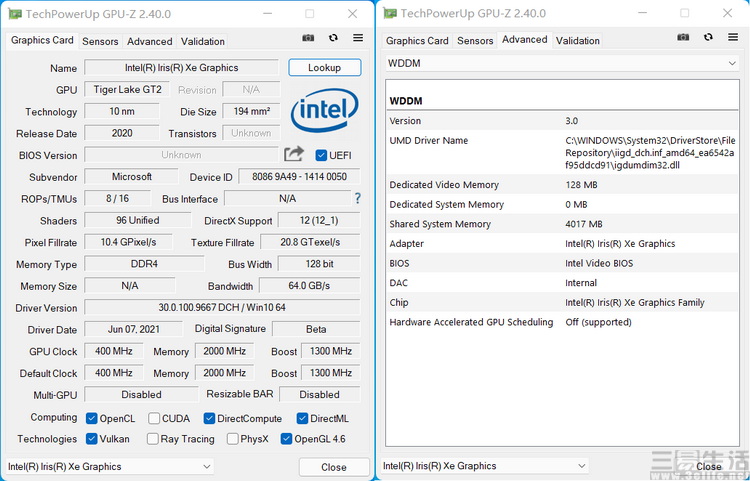750x481 pixels.
Task: Switch to the Validation tab in the left window
Action: click(203, 42)
